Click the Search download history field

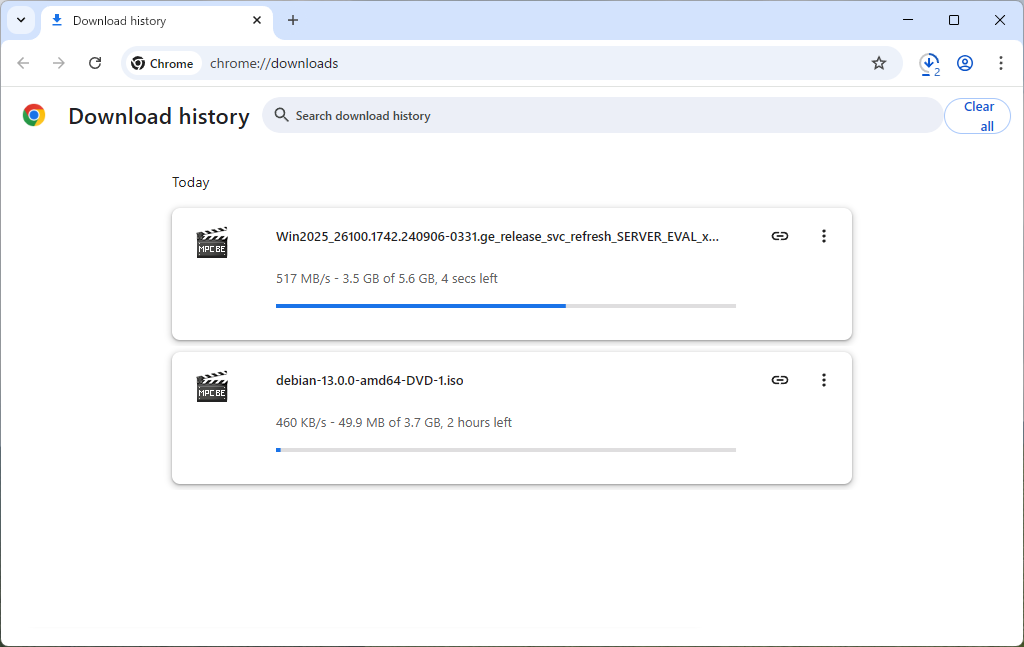[602, 116]
